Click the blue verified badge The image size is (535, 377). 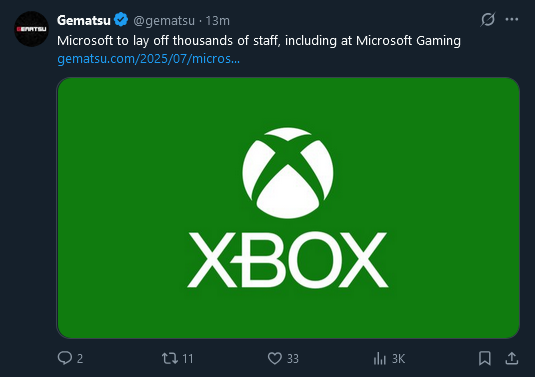click(121, 19)
